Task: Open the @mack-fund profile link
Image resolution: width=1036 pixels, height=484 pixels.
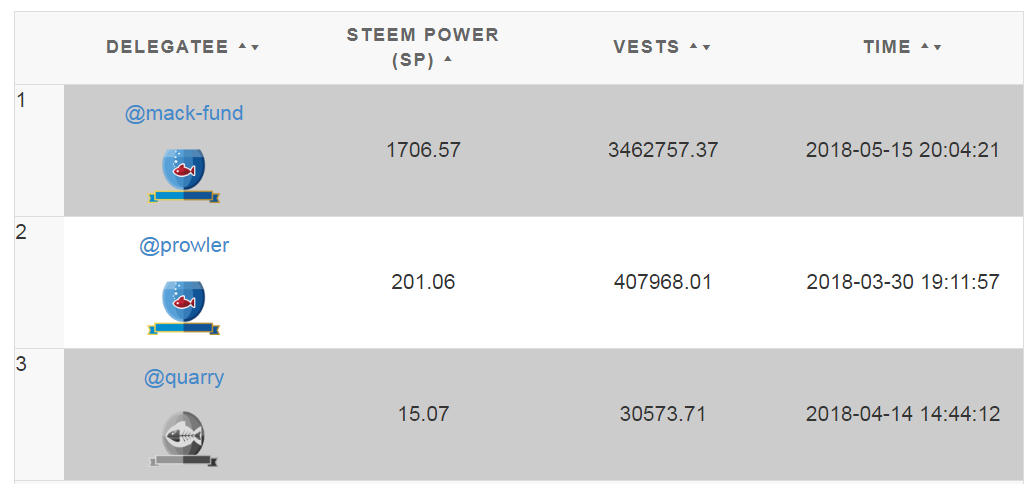Action: pos(184,114)
